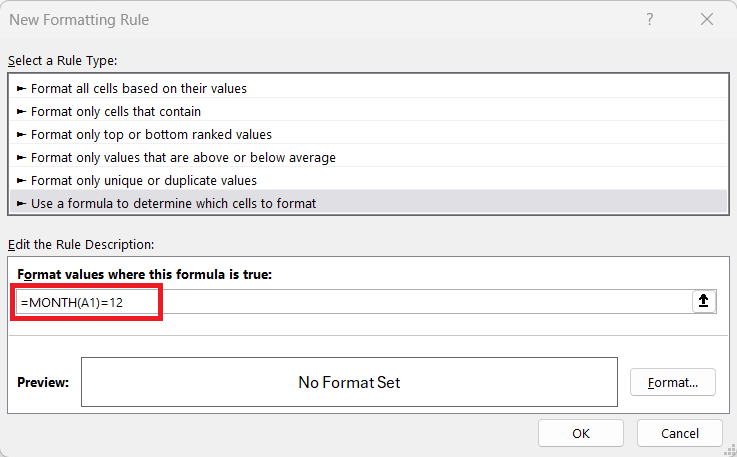
Task: Click the 'Edit the Rule Description:' label
Action: 81,244
